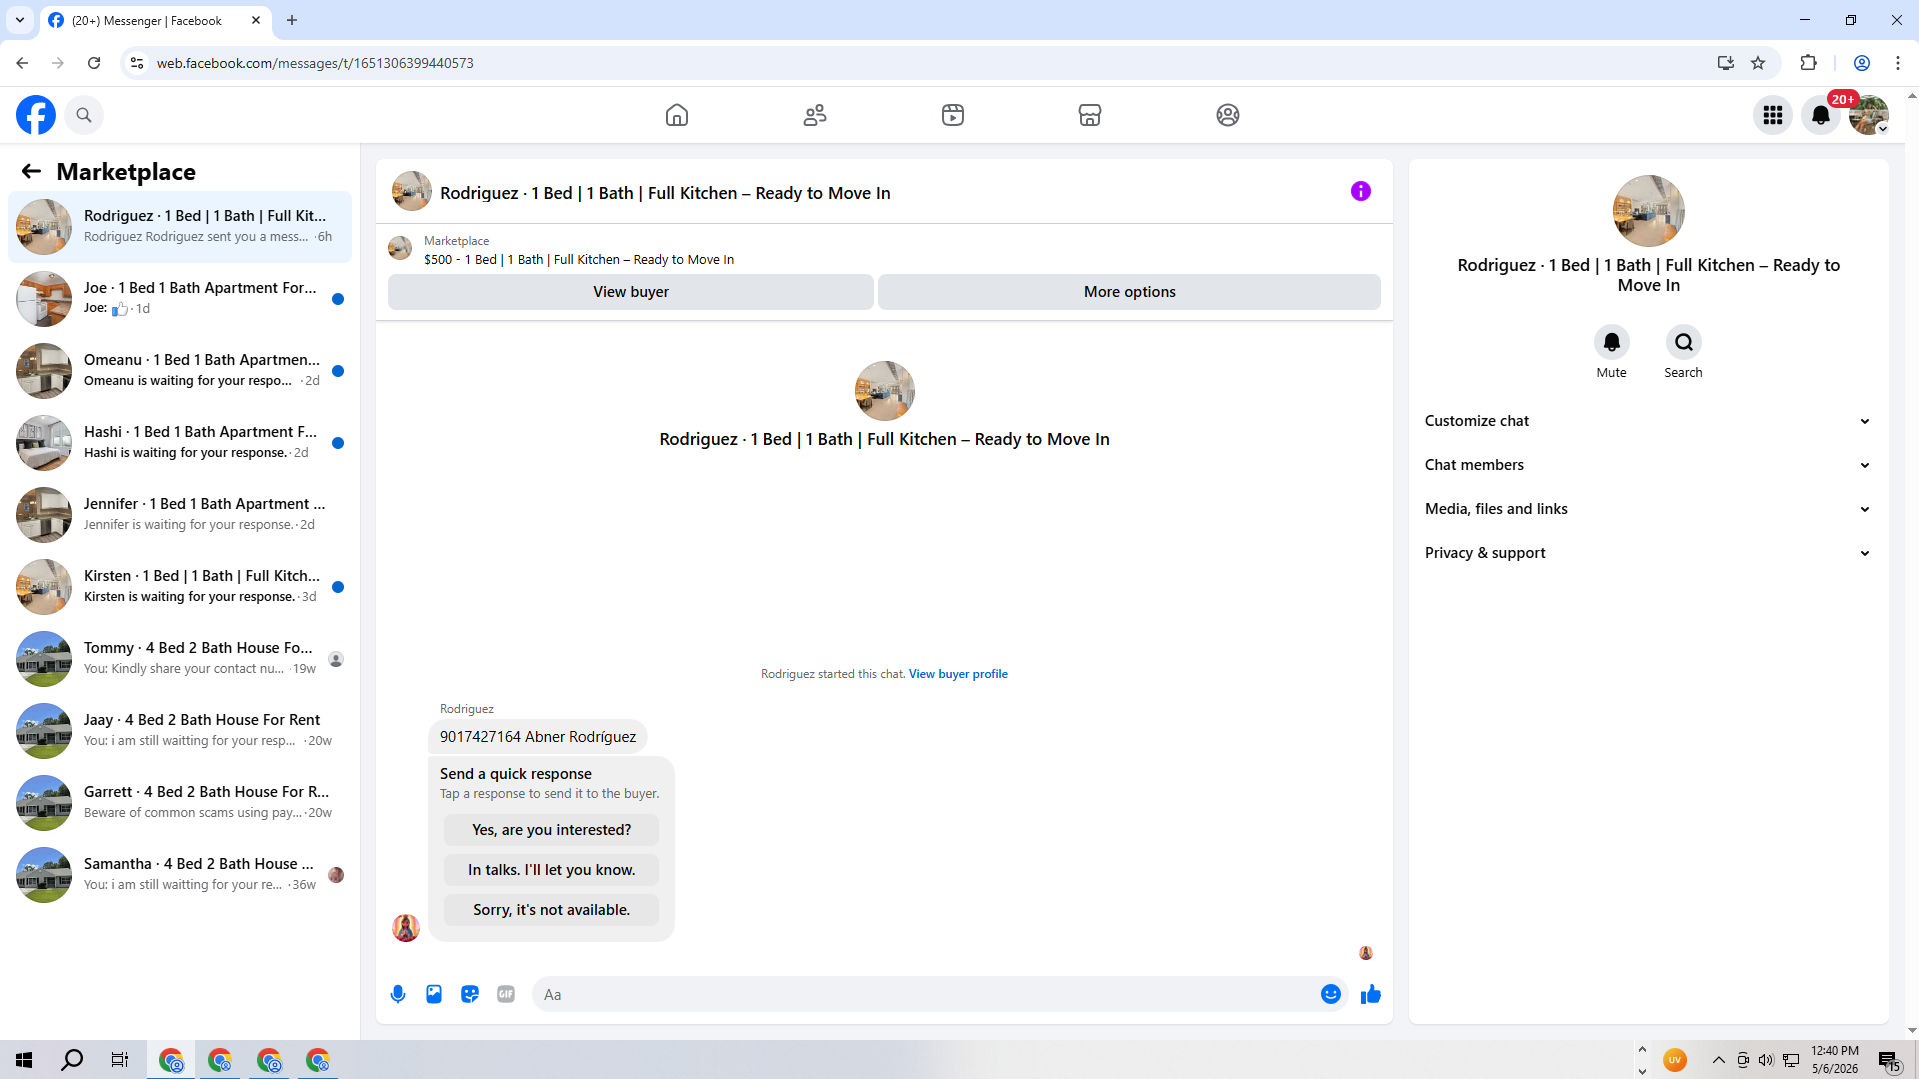Open the notifications bell
The image size is (1919, 1079).
1821,115
